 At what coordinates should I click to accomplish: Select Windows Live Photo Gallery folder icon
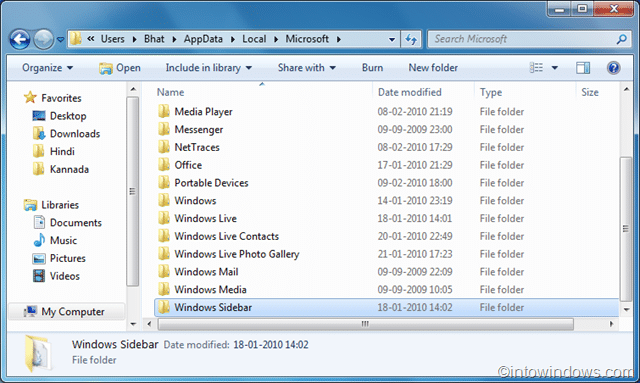164,254
